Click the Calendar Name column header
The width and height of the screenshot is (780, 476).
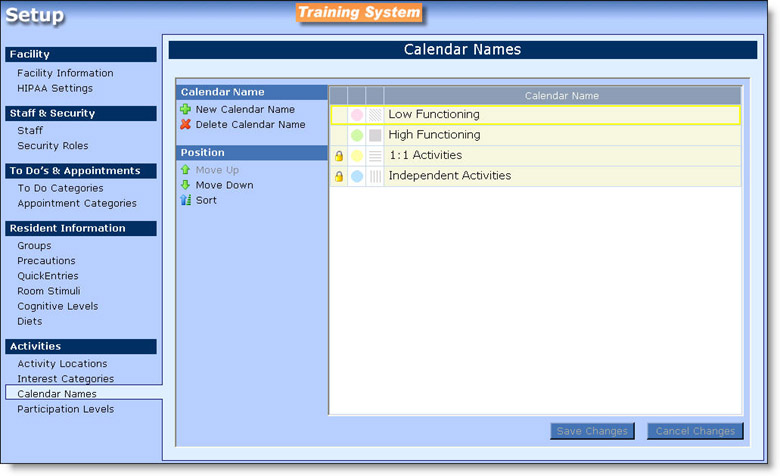click(562, 95)
